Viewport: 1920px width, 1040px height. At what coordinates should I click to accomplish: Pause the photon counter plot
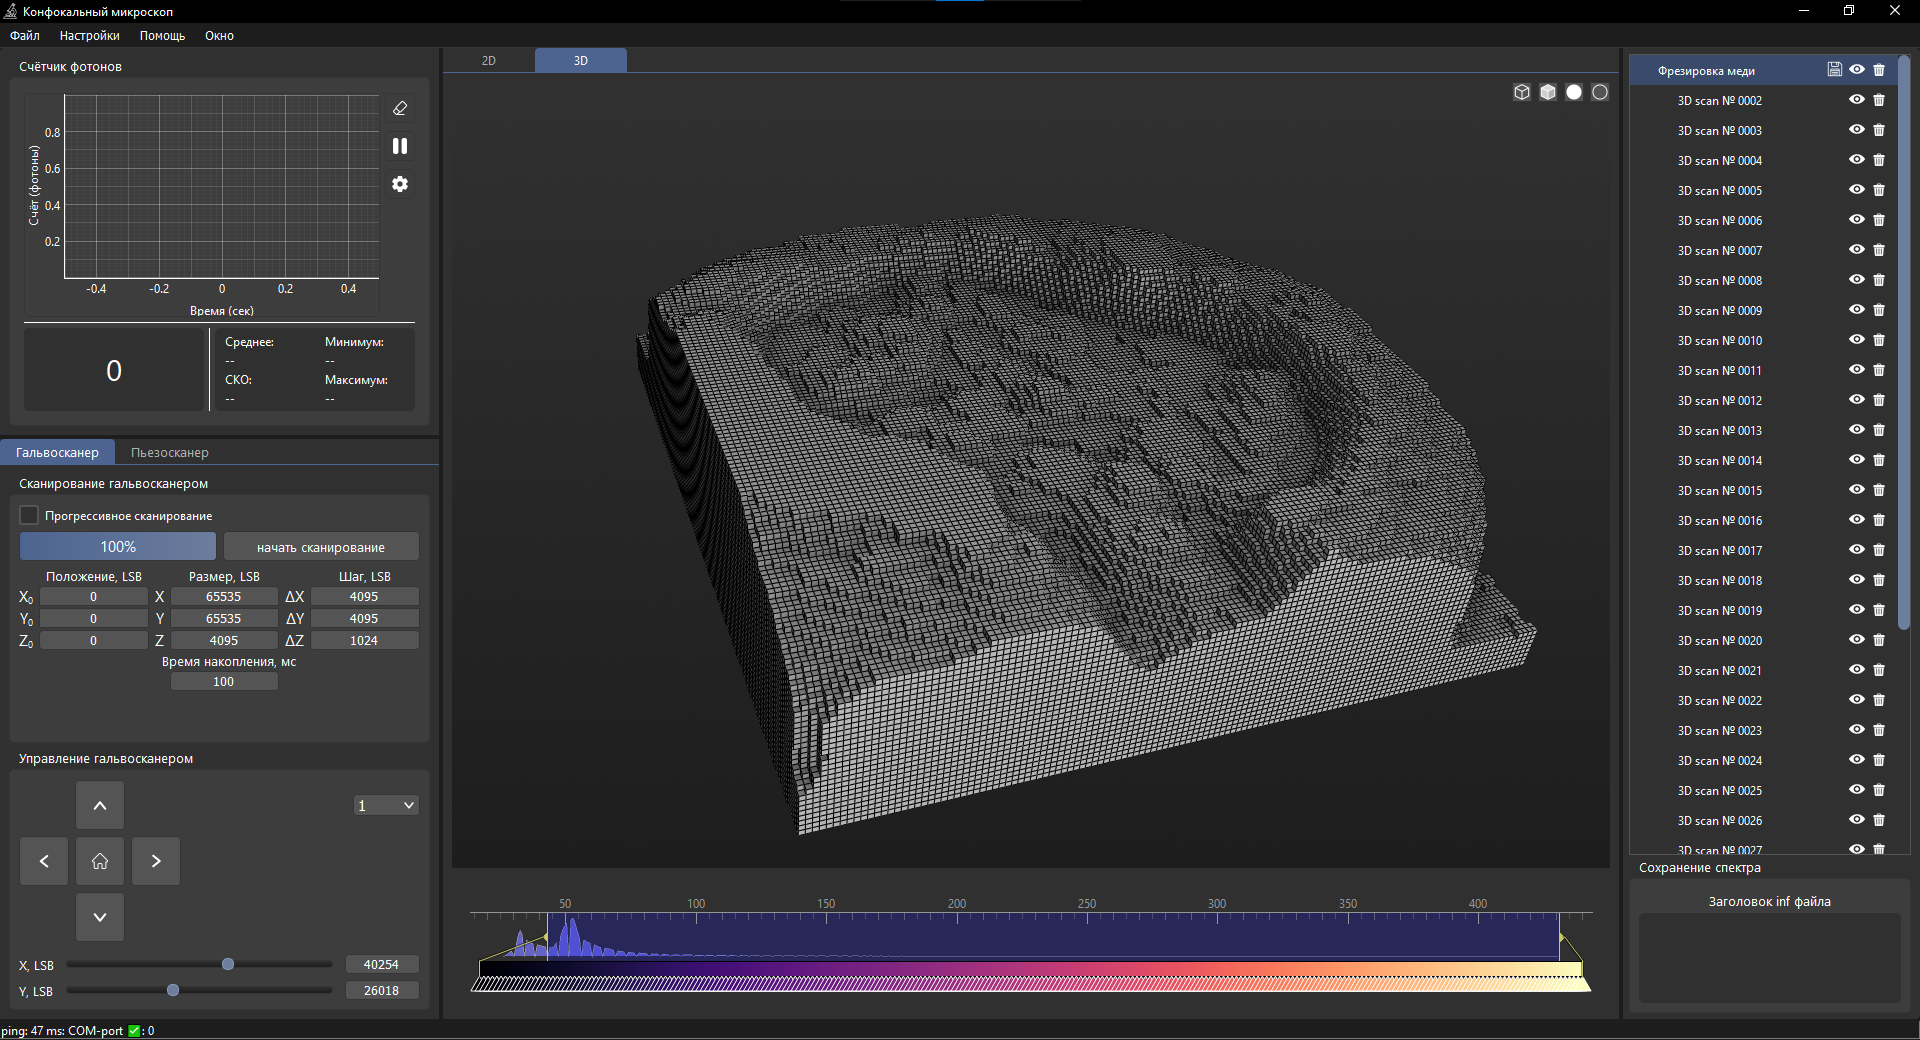tap(400, 146)
